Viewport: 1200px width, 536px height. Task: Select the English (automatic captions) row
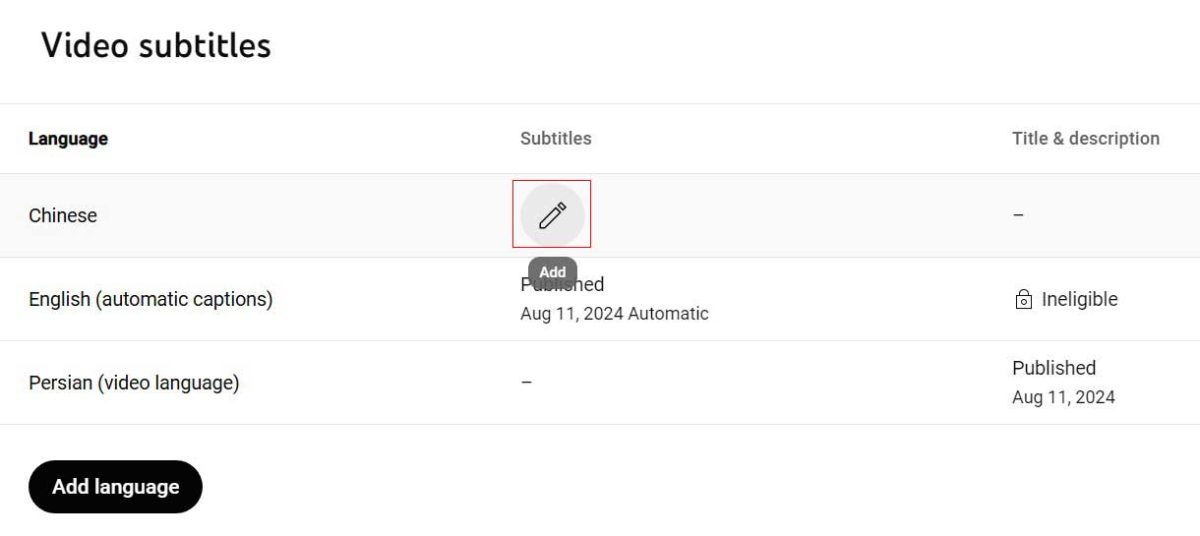pyautogui.click(x=600, y=299)
